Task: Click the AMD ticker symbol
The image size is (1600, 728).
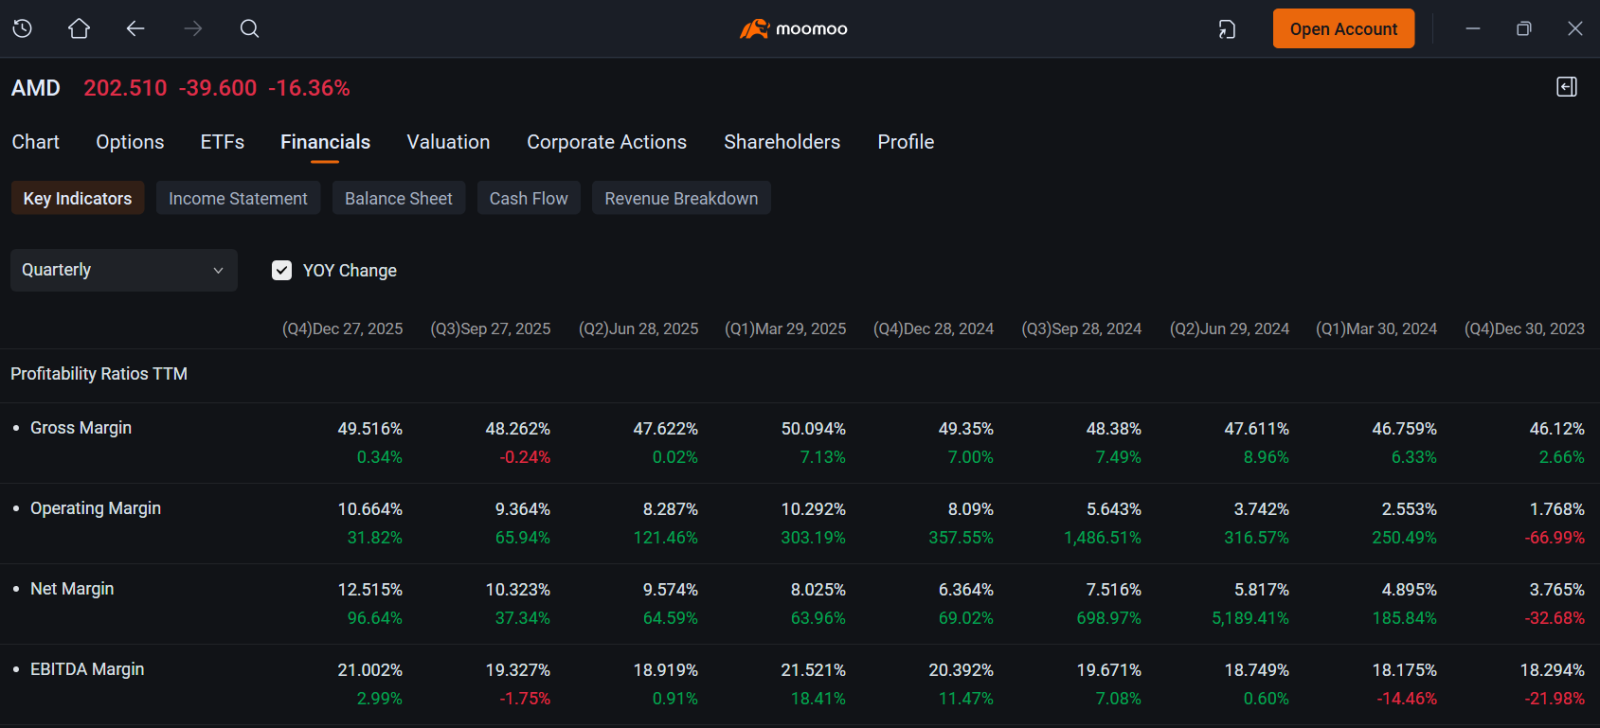Action: coord(36,88)
